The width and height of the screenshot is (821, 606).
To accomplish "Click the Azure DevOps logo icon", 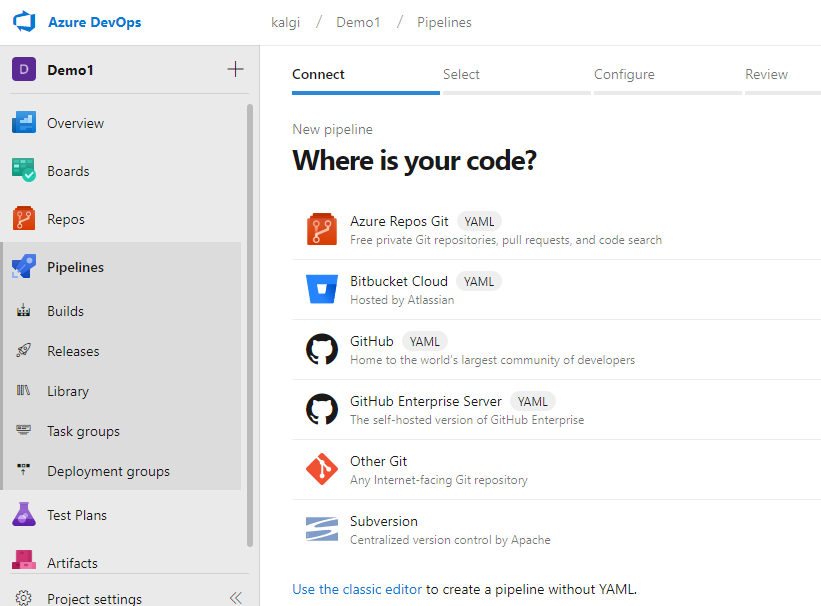I will (x=24, y=22).
